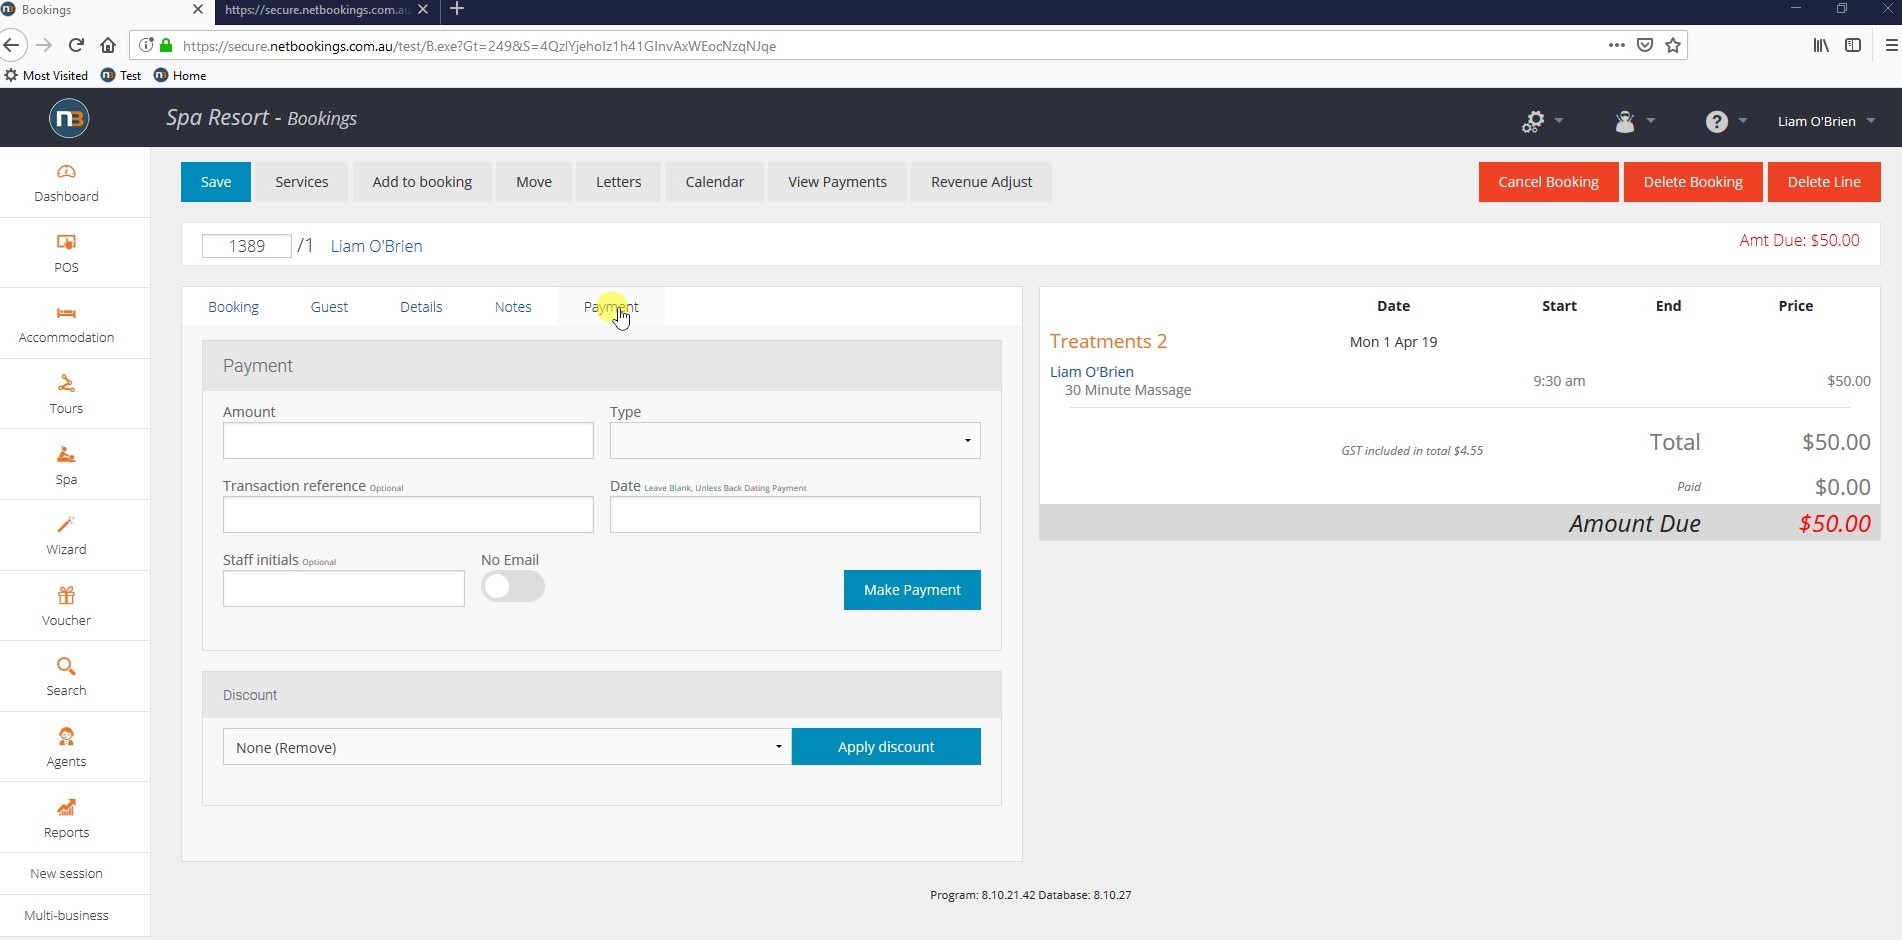Screen dimensions: 1902x940
Task: Expand the help dropdown arrow
Action: tap(1743, 121)
